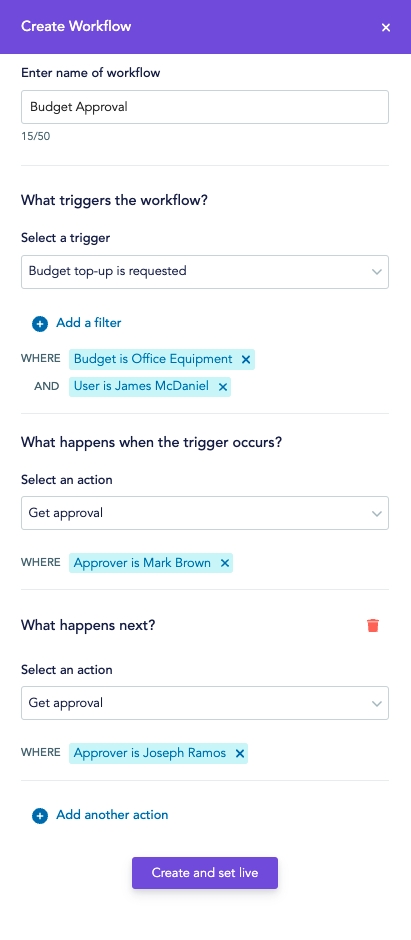Click the plus icon beside Add another action
Viewport: 411px width, 940px height.
40,817
